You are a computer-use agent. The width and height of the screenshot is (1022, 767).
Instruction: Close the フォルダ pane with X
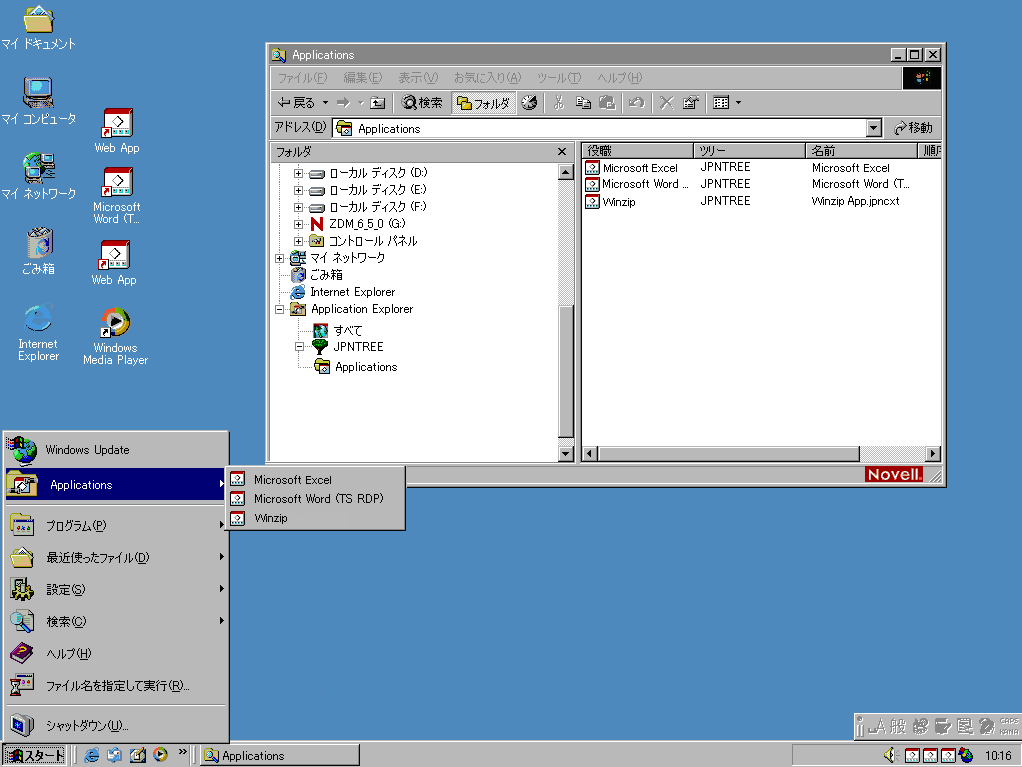tap(562, 152)
